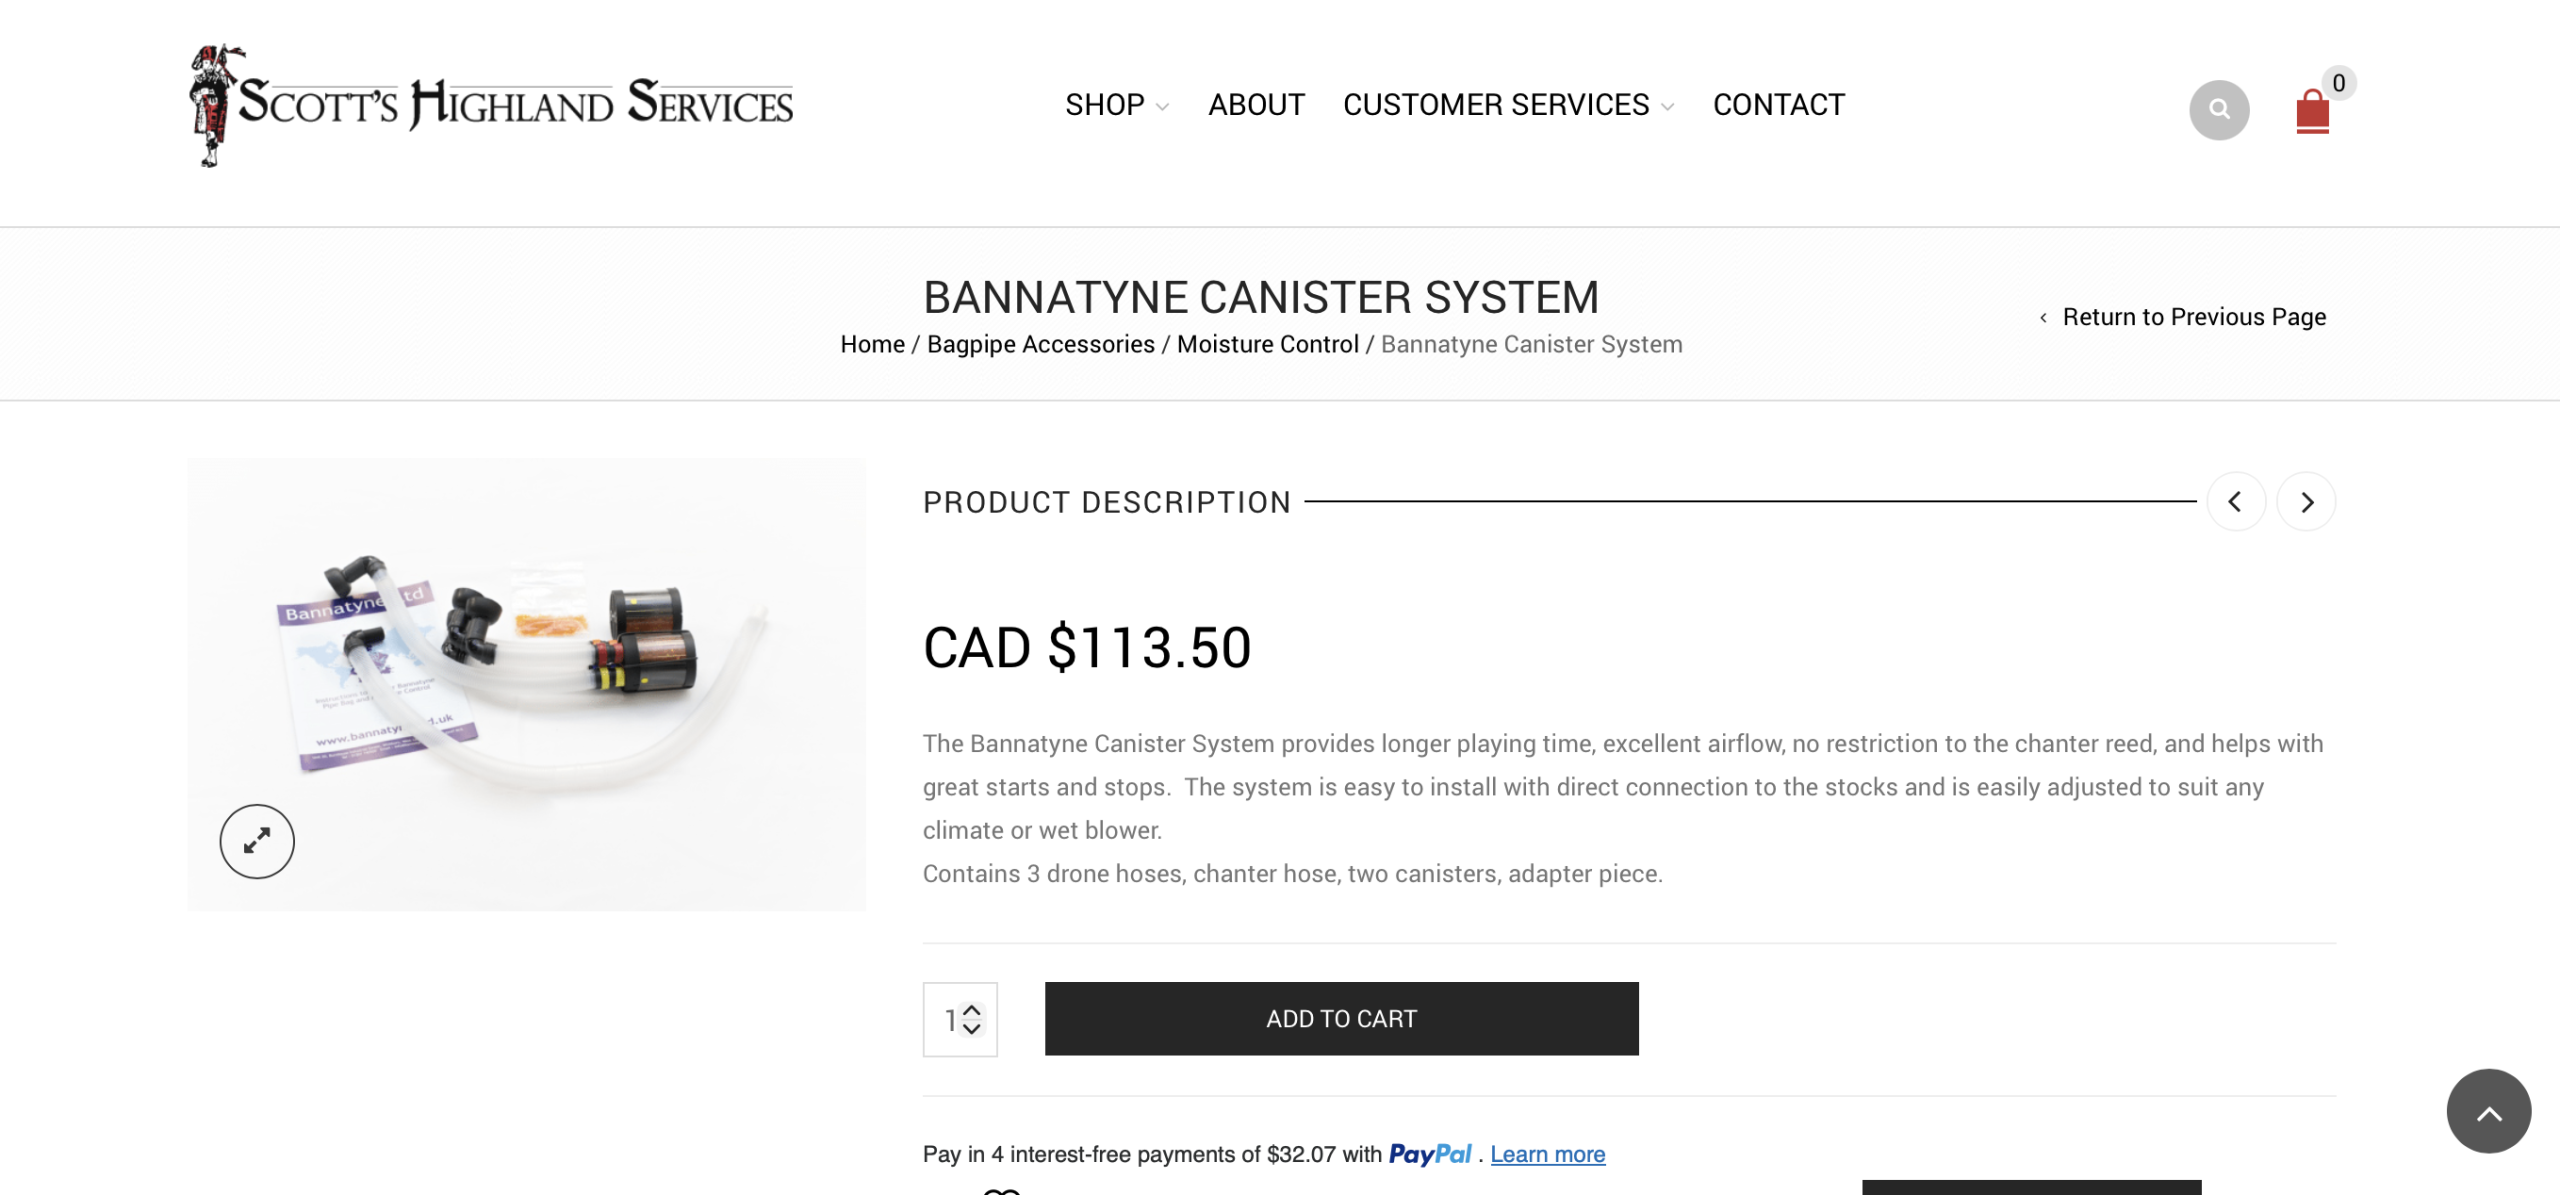Open Moisture Control breadcrumb link

1267,344
